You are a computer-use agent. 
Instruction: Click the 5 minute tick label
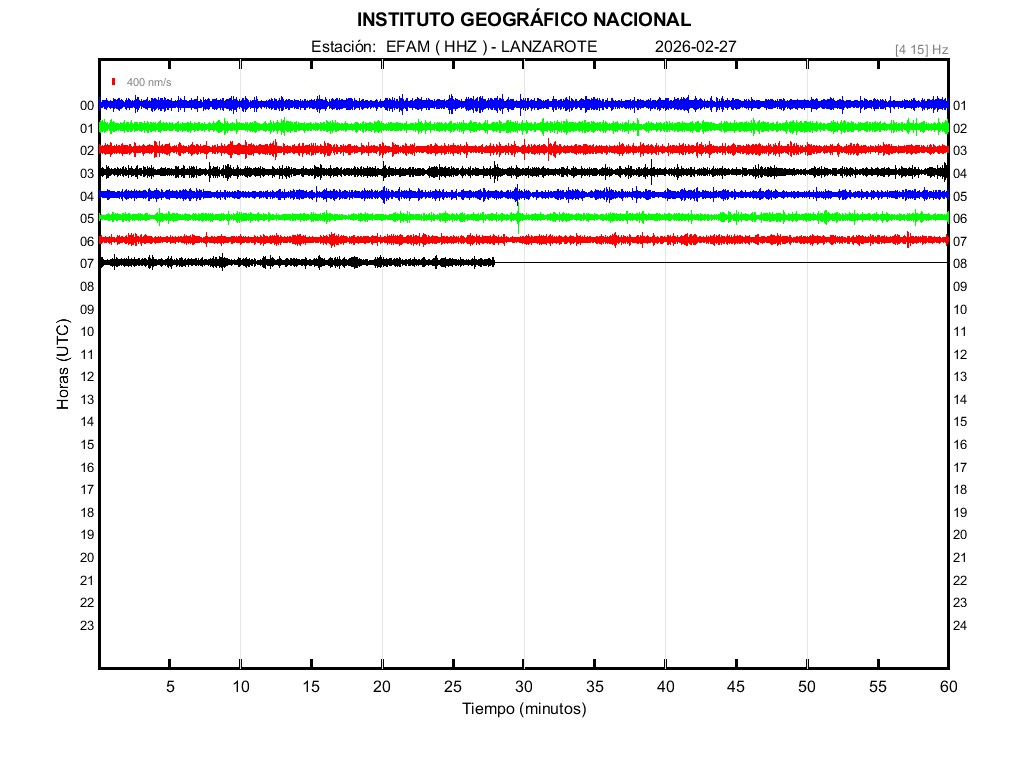pyautogui.click(x=170, y=687)
